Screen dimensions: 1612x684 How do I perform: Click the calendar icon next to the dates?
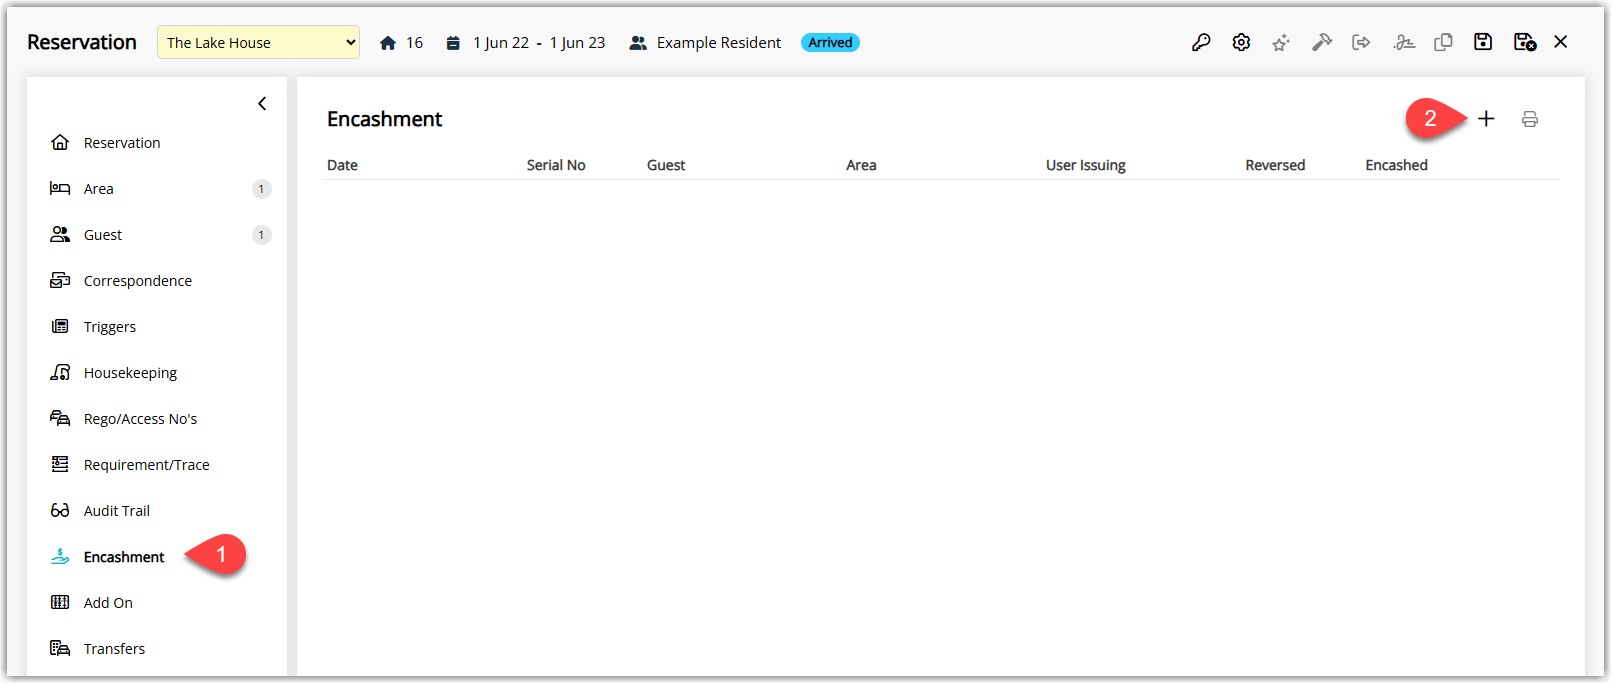click(453, 43)
